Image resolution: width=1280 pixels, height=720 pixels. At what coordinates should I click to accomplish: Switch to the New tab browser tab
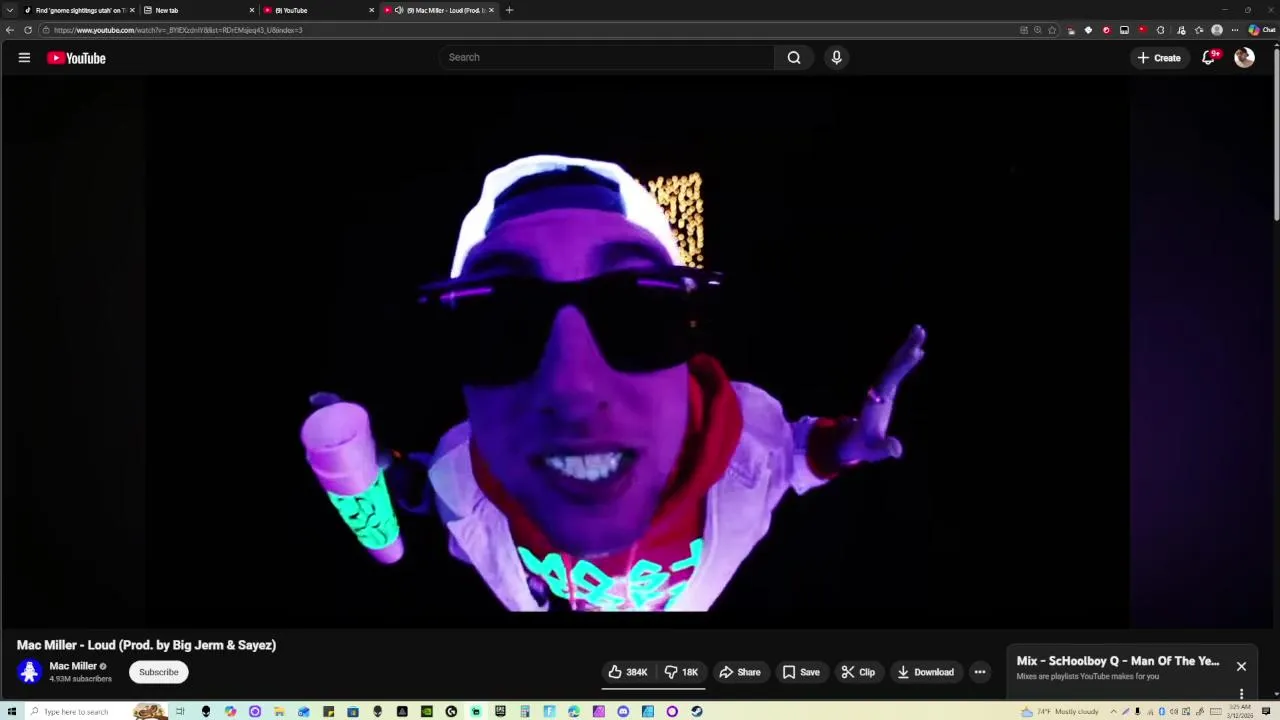(197, 10)
